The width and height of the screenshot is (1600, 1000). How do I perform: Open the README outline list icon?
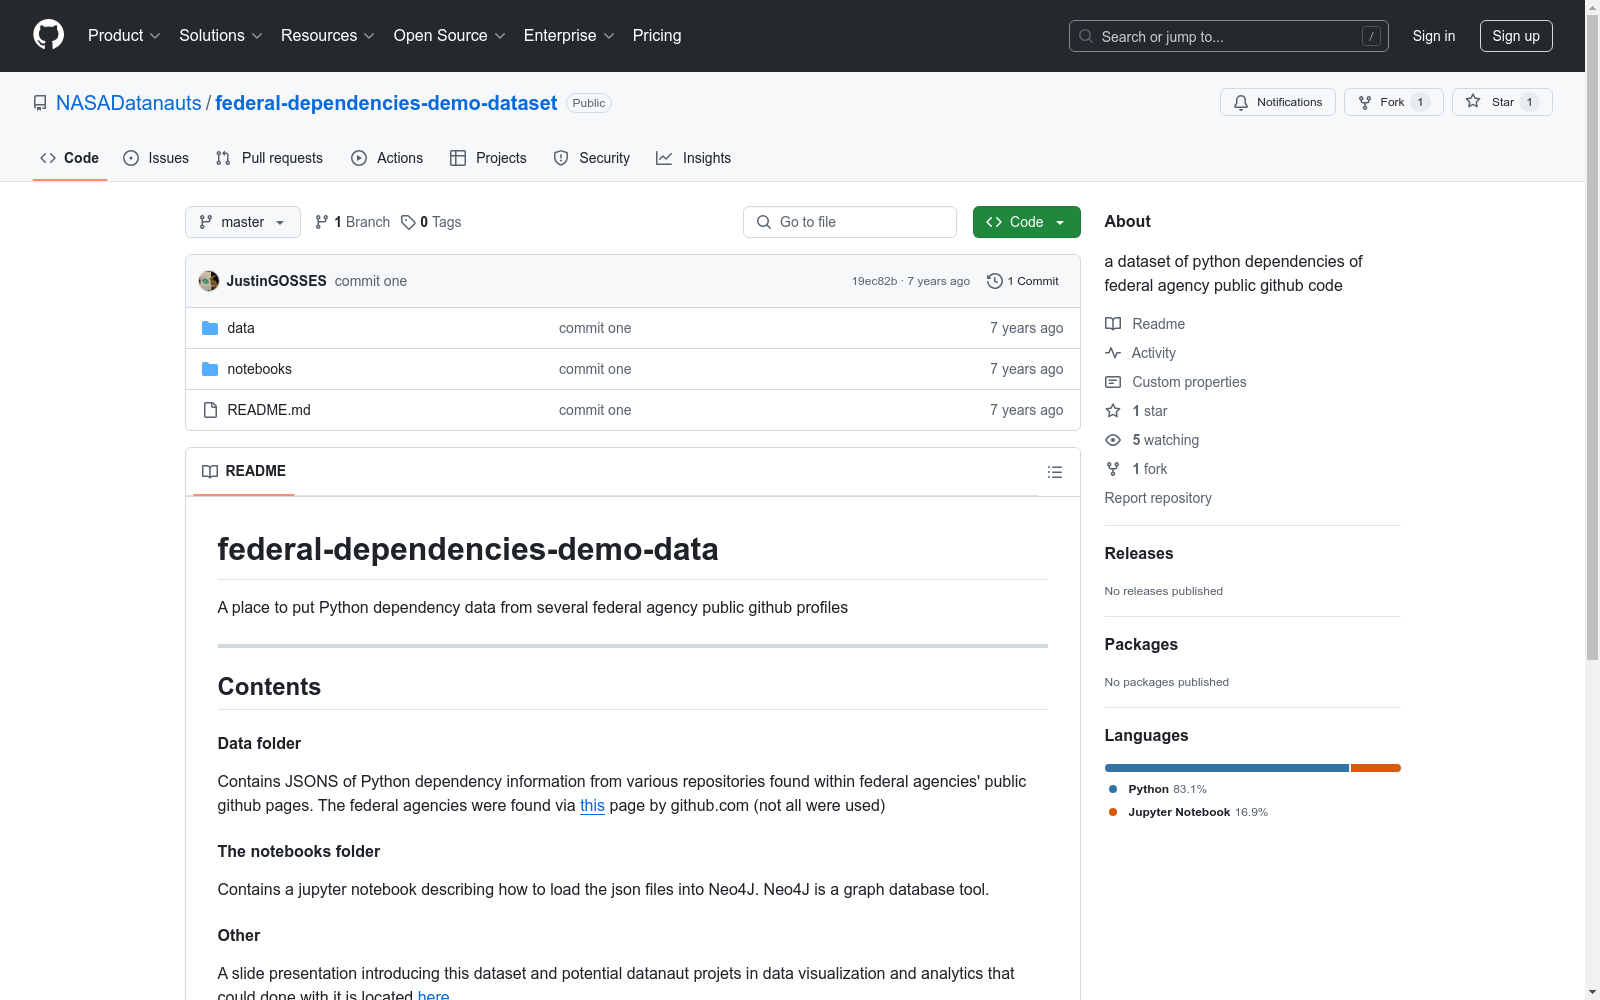pos(1055,472)
